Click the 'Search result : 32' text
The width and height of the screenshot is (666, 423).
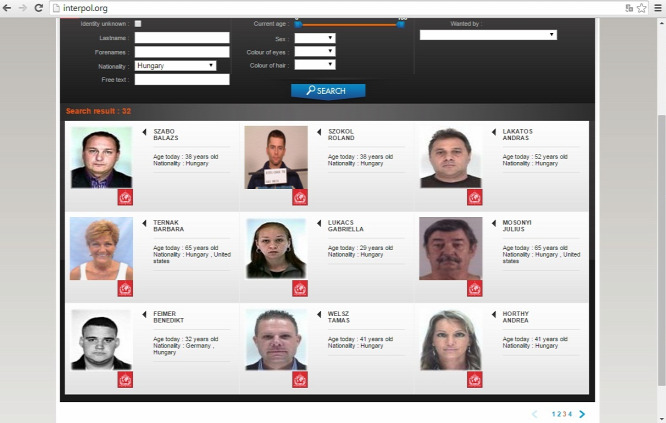98,111
